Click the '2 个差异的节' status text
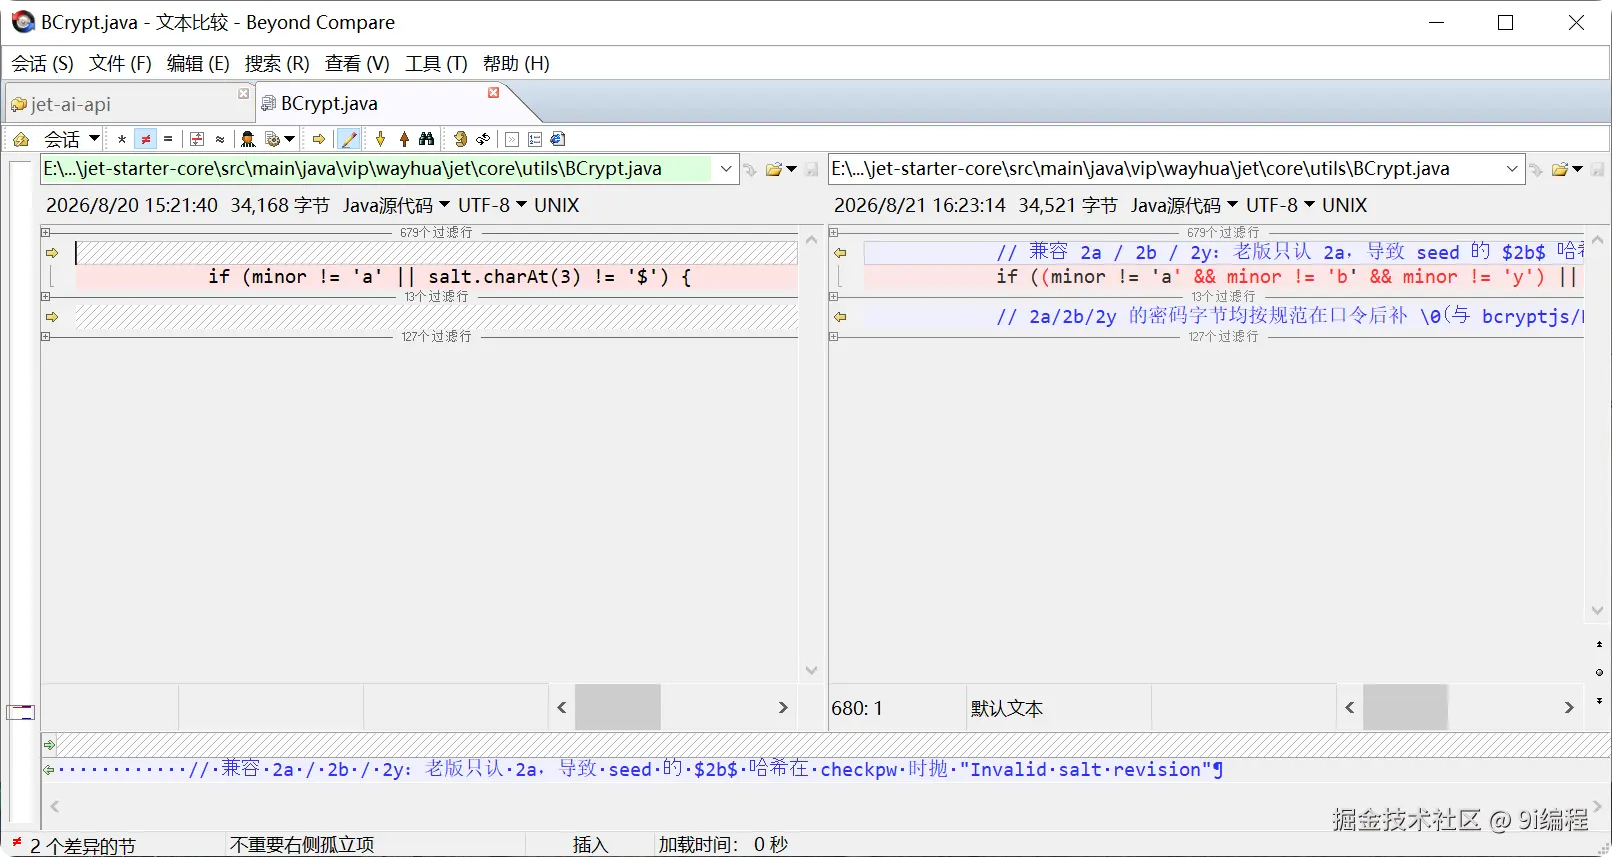Screen dimensions: 1612x857 click(x=82, y=846)
